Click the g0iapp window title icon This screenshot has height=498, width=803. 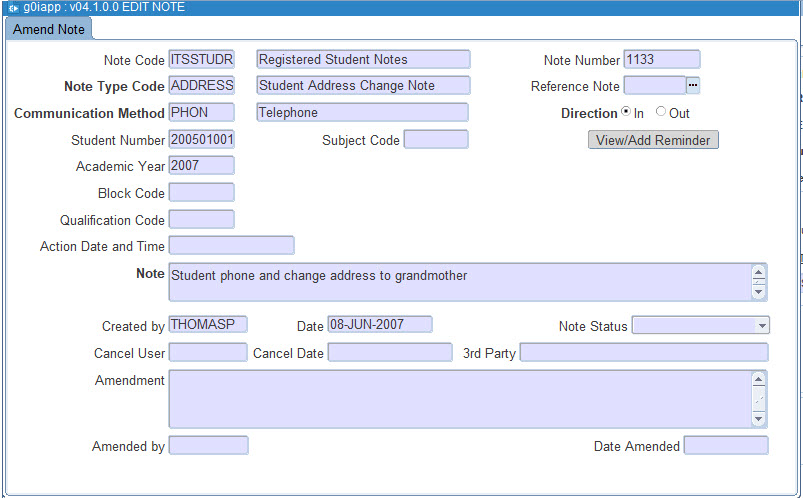click(x=12, y=7)
